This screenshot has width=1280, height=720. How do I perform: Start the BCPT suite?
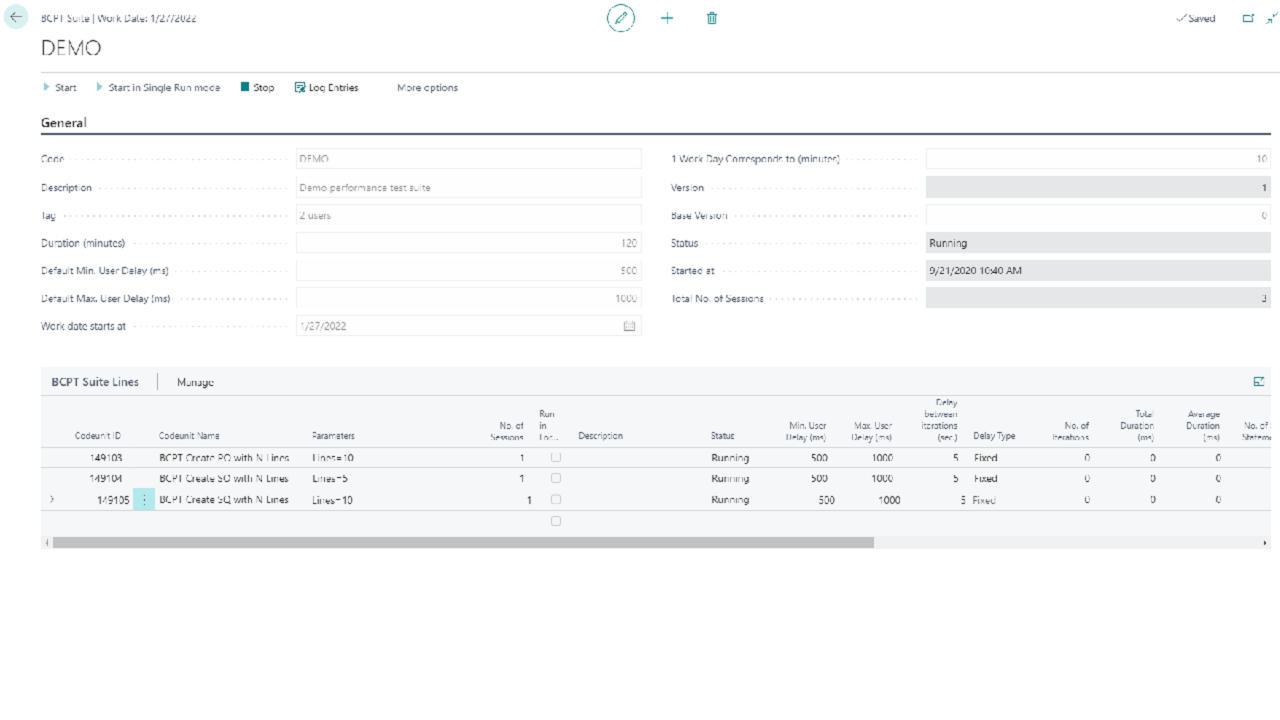[60, 88]
